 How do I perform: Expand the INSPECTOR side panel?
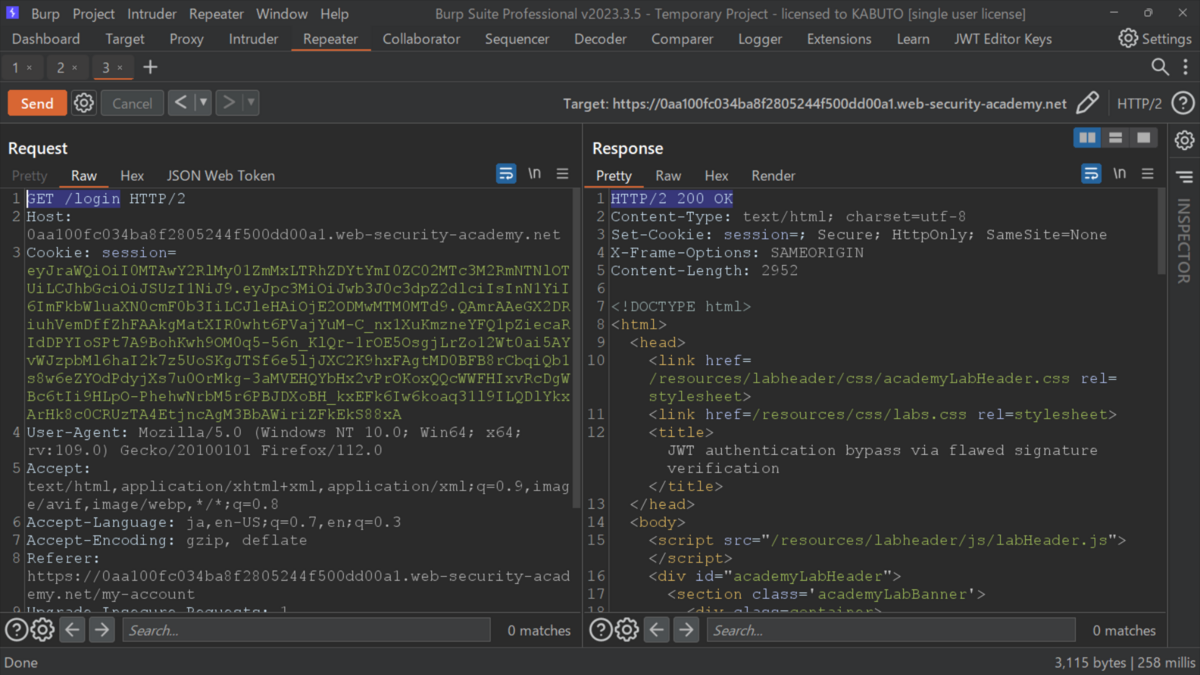pyautogui.click(x=1184, y=240)
